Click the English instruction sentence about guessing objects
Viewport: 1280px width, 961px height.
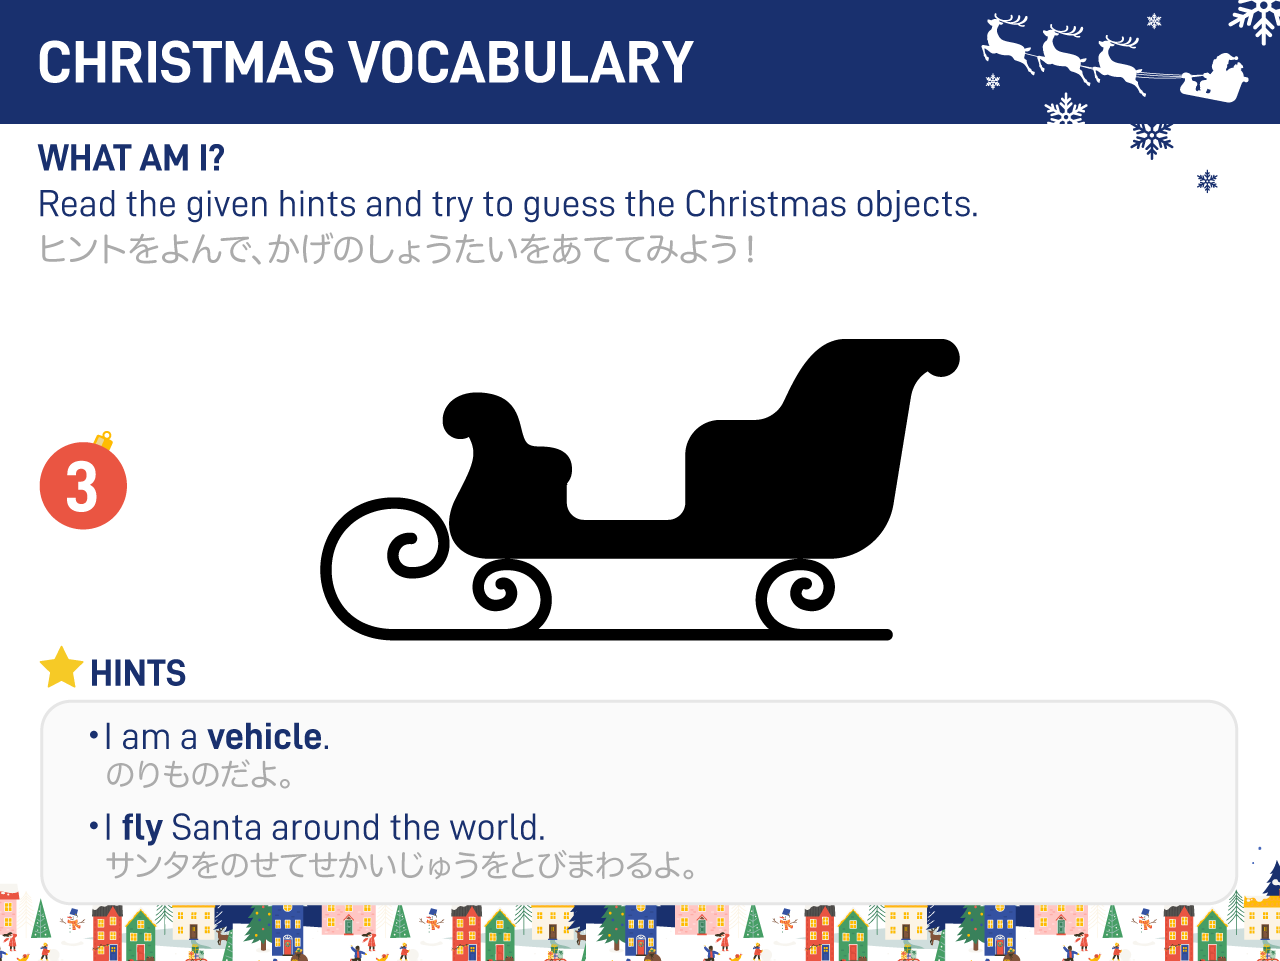click(x=508, y=205)
